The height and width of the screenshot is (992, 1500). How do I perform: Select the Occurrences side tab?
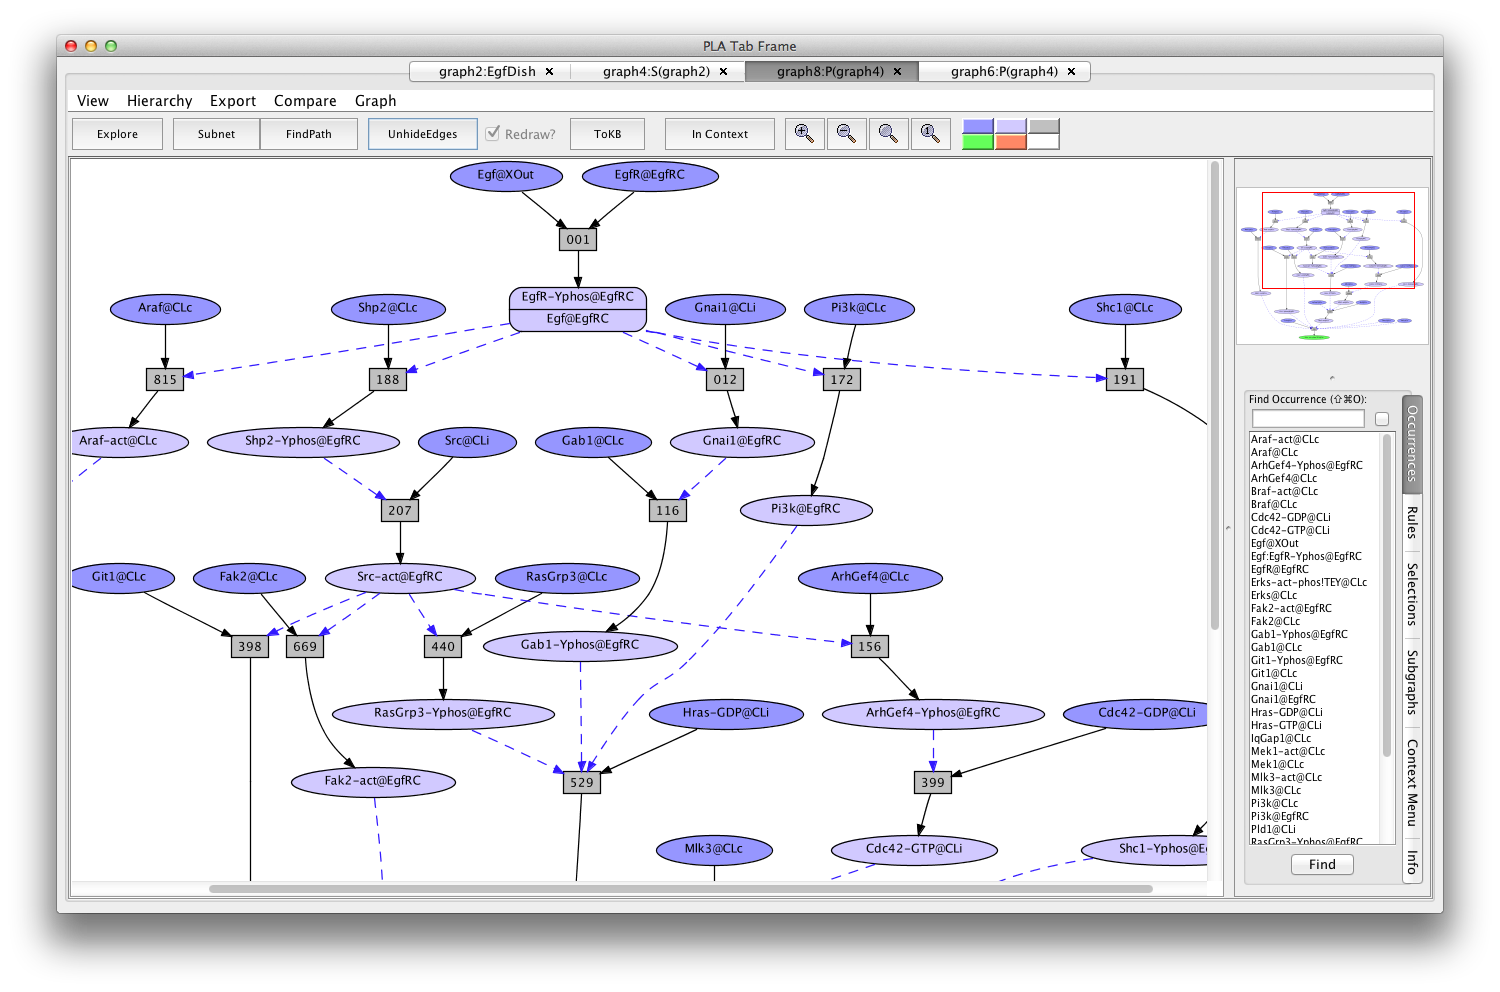click(x=1412, y=443)
